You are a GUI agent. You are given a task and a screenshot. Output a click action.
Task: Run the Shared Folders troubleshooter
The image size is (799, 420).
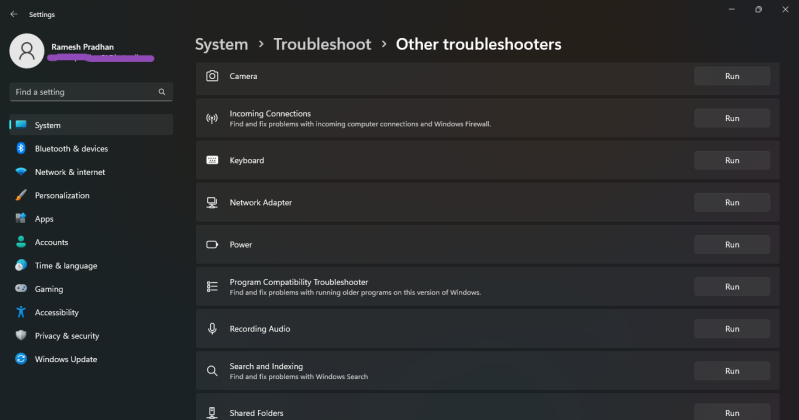(x=732, y=412)
